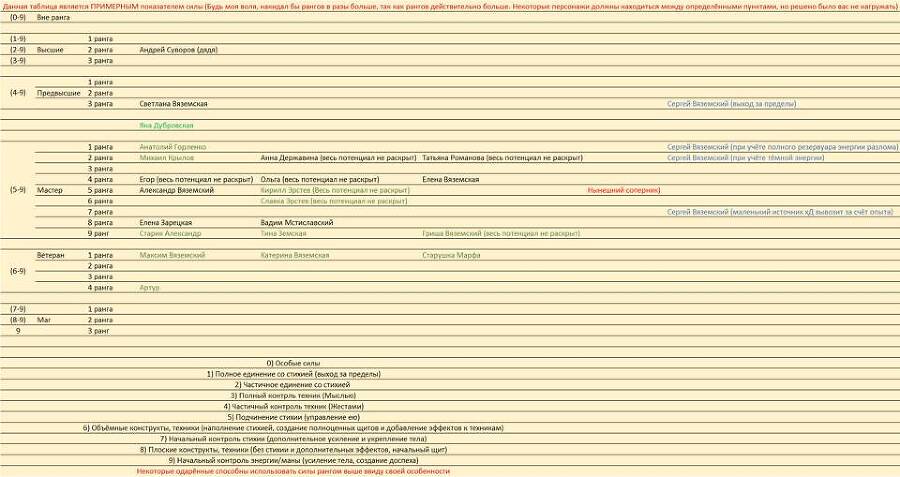Click the "Артур" cell
900x477 pixels.
[149, 287]
